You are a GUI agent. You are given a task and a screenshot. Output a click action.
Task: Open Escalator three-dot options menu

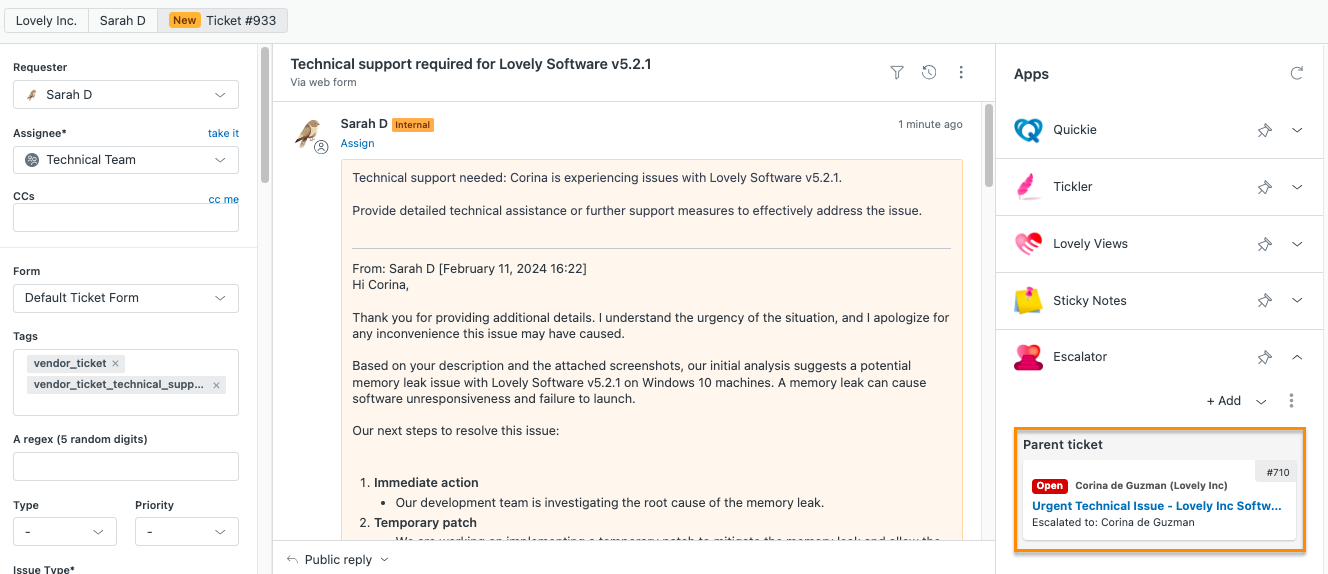click(1292, 401)
